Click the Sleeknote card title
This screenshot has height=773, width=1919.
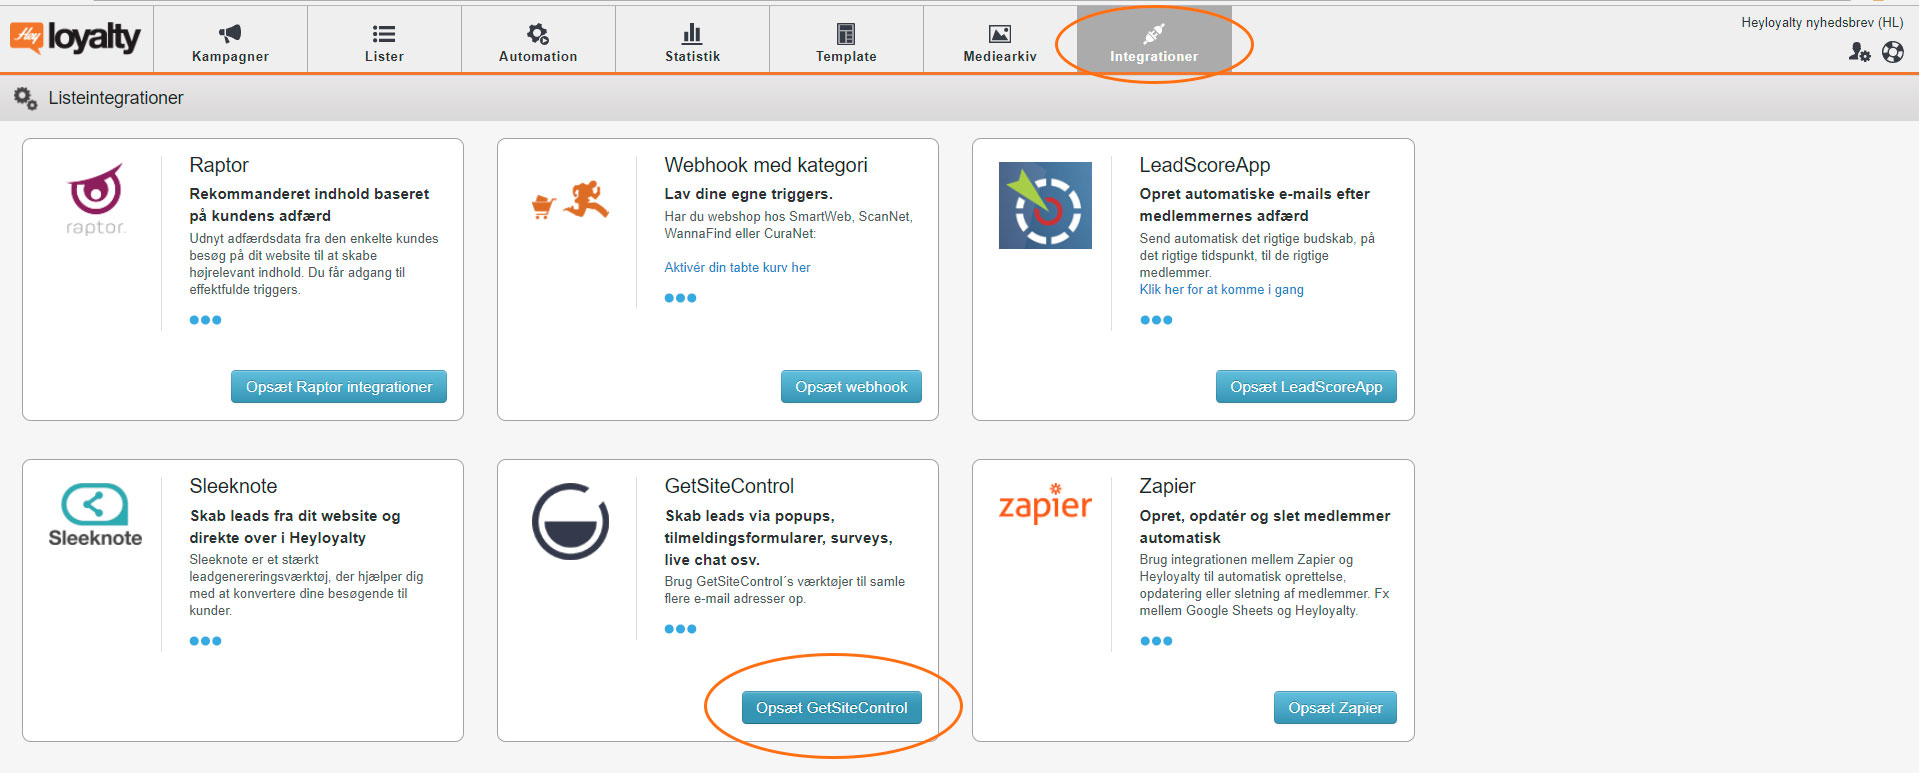[x=233, y=486]
